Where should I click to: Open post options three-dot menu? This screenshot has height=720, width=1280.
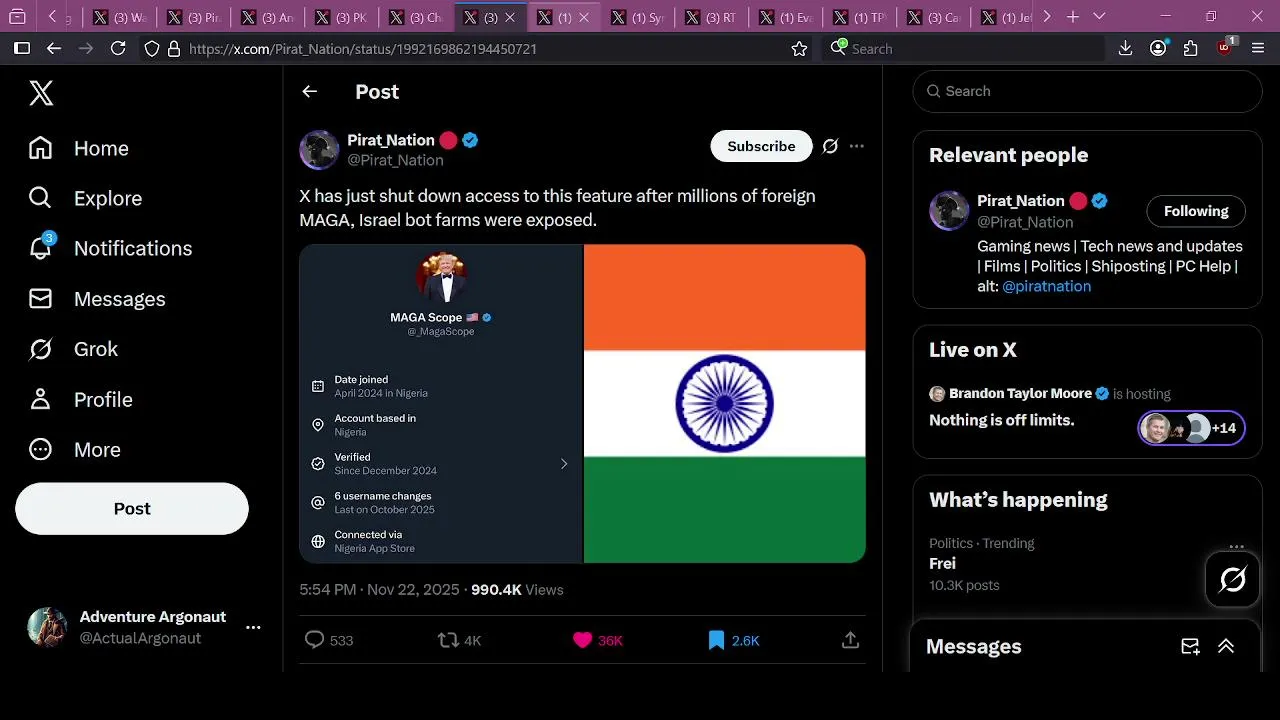click(857, 146)
